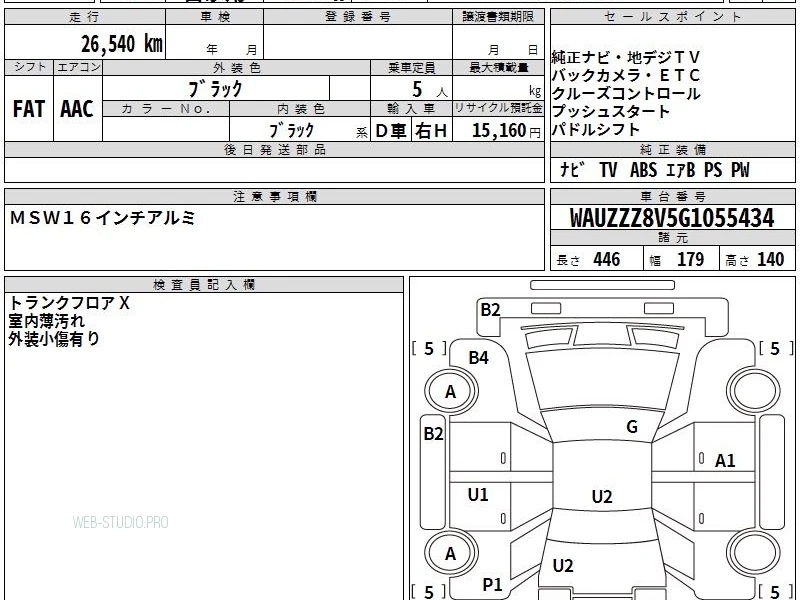The image size is (800, 600).
Task: Select the 検査員記入欄 header
Action: click(x=204, y=285)
